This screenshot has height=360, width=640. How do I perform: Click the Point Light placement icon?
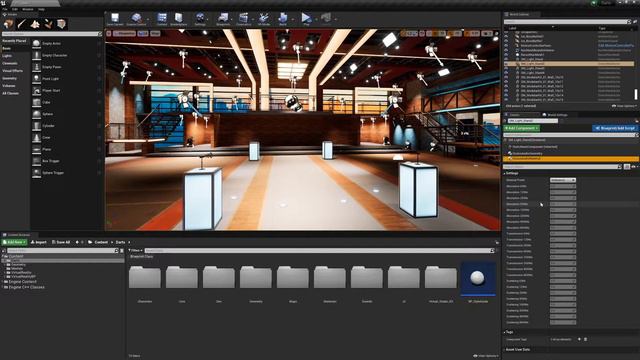36,79
